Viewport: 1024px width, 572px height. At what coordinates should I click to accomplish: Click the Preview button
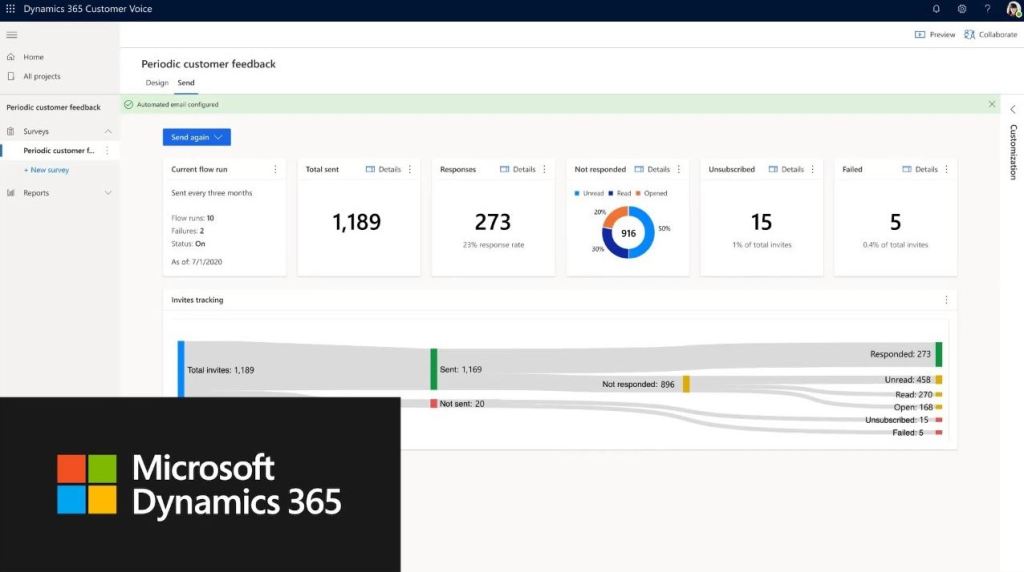935,34
